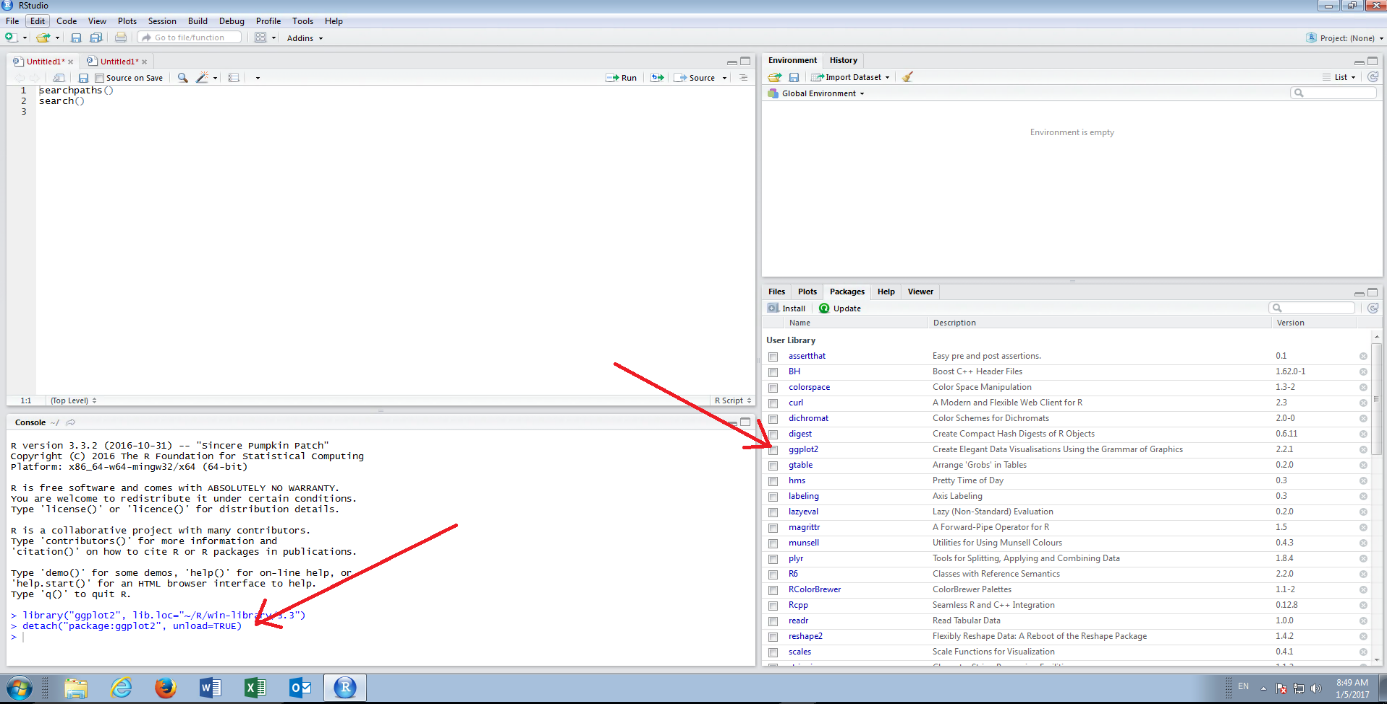Click the Install packages button
The image size is (1387, 704).
(787, 308)
